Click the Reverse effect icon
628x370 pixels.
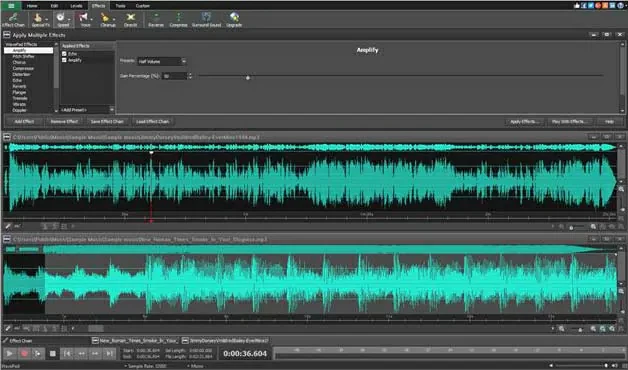tap(156, 19)
